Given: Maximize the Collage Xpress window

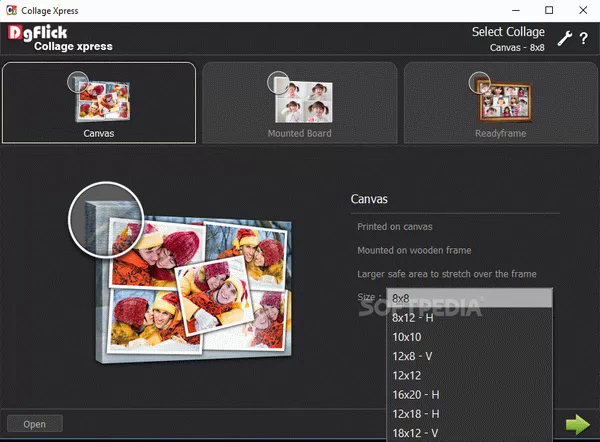Looking at the screenshot, I should point(549,10).
